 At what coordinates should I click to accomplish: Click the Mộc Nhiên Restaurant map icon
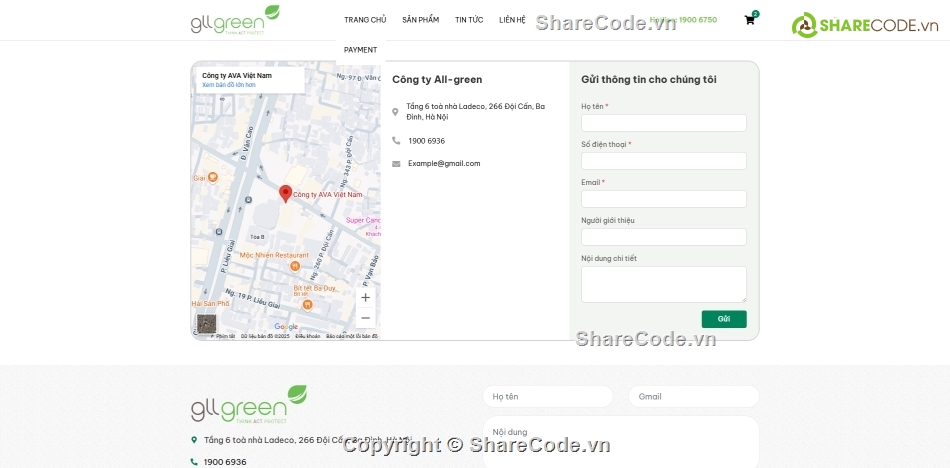(295, 266)
